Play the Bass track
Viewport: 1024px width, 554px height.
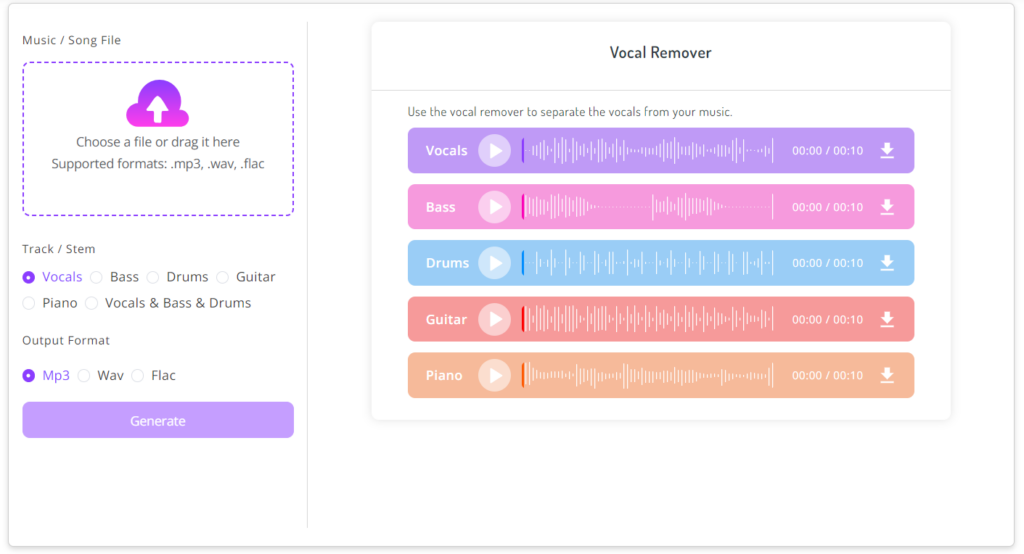click(494, 207)
